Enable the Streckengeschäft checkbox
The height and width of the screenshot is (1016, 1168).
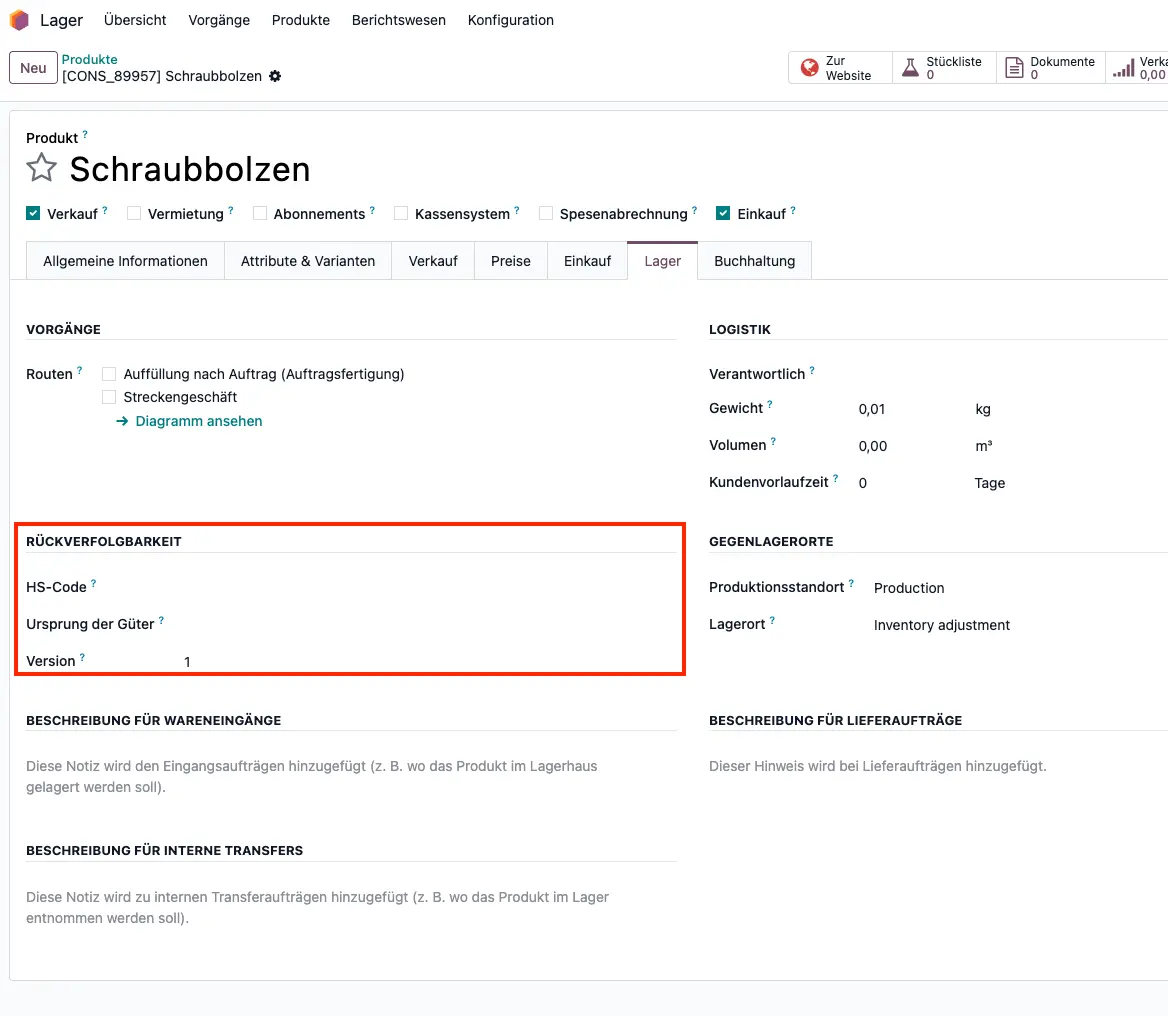108,397
